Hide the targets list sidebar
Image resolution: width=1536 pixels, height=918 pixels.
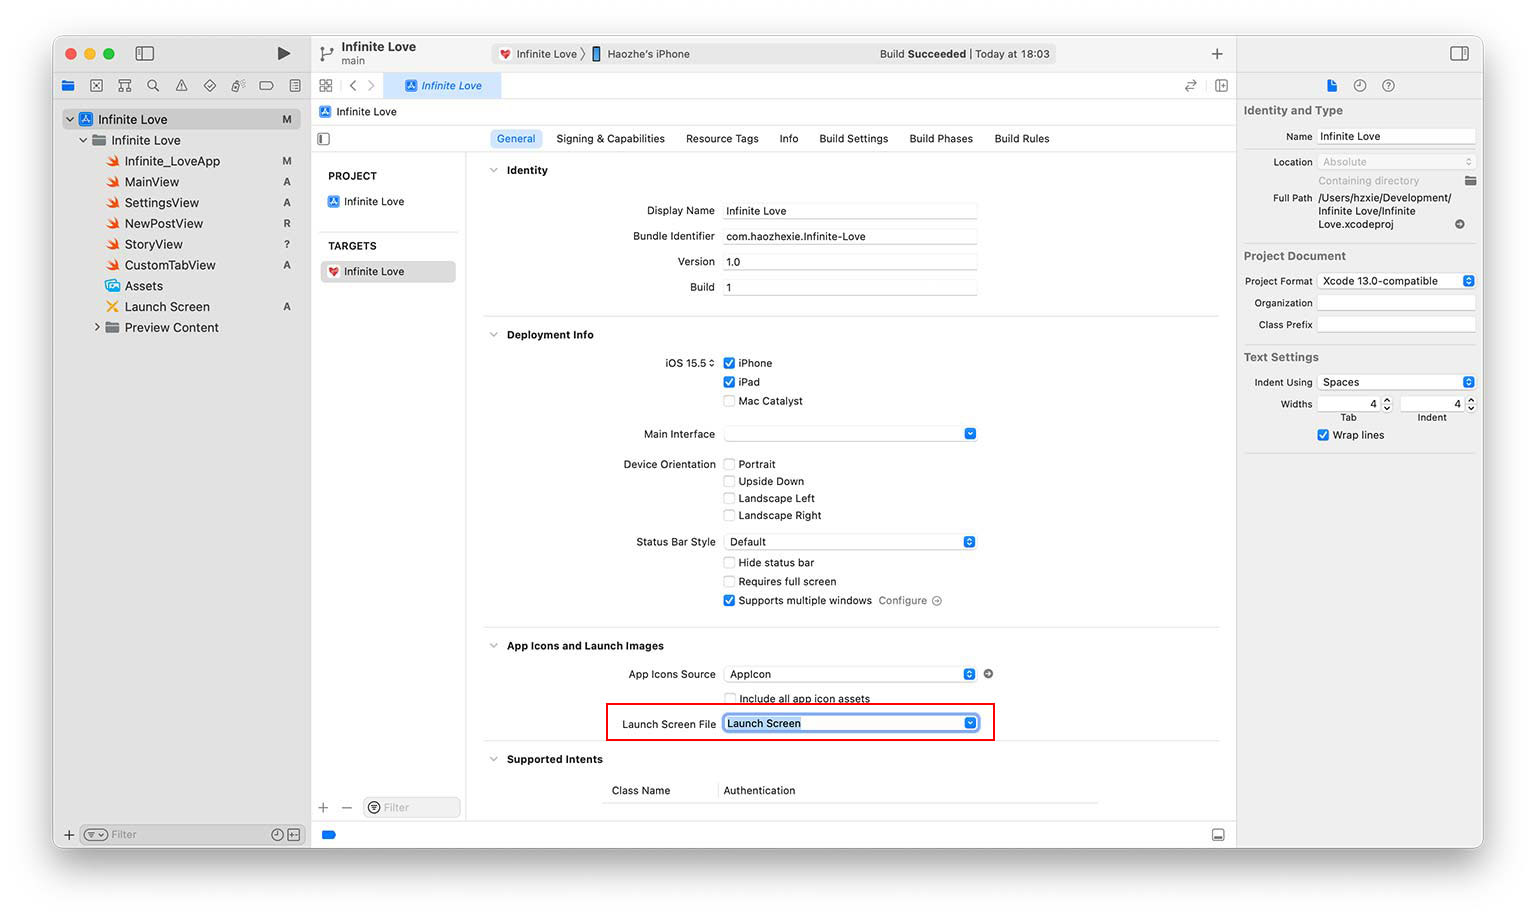coord(324,139)
